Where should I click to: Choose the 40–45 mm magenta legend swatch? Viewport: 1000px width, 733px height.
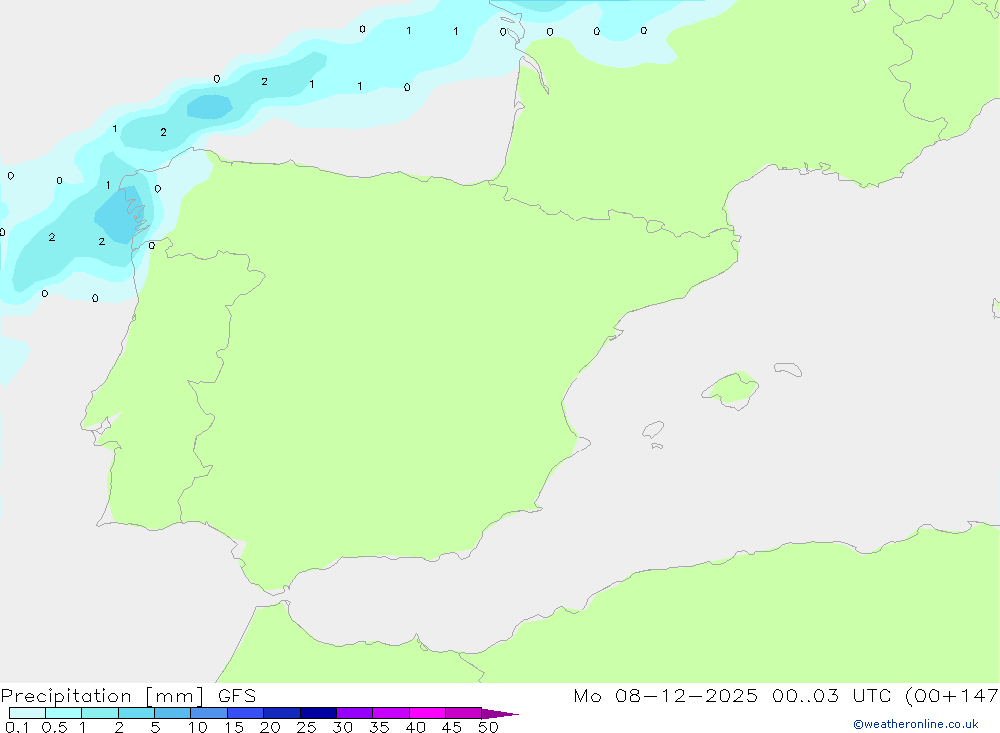[427, 713]
